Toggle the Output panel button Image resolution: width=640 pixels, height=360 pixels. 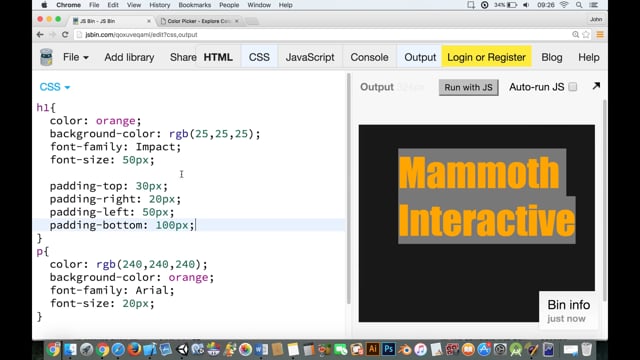(420, 57)
